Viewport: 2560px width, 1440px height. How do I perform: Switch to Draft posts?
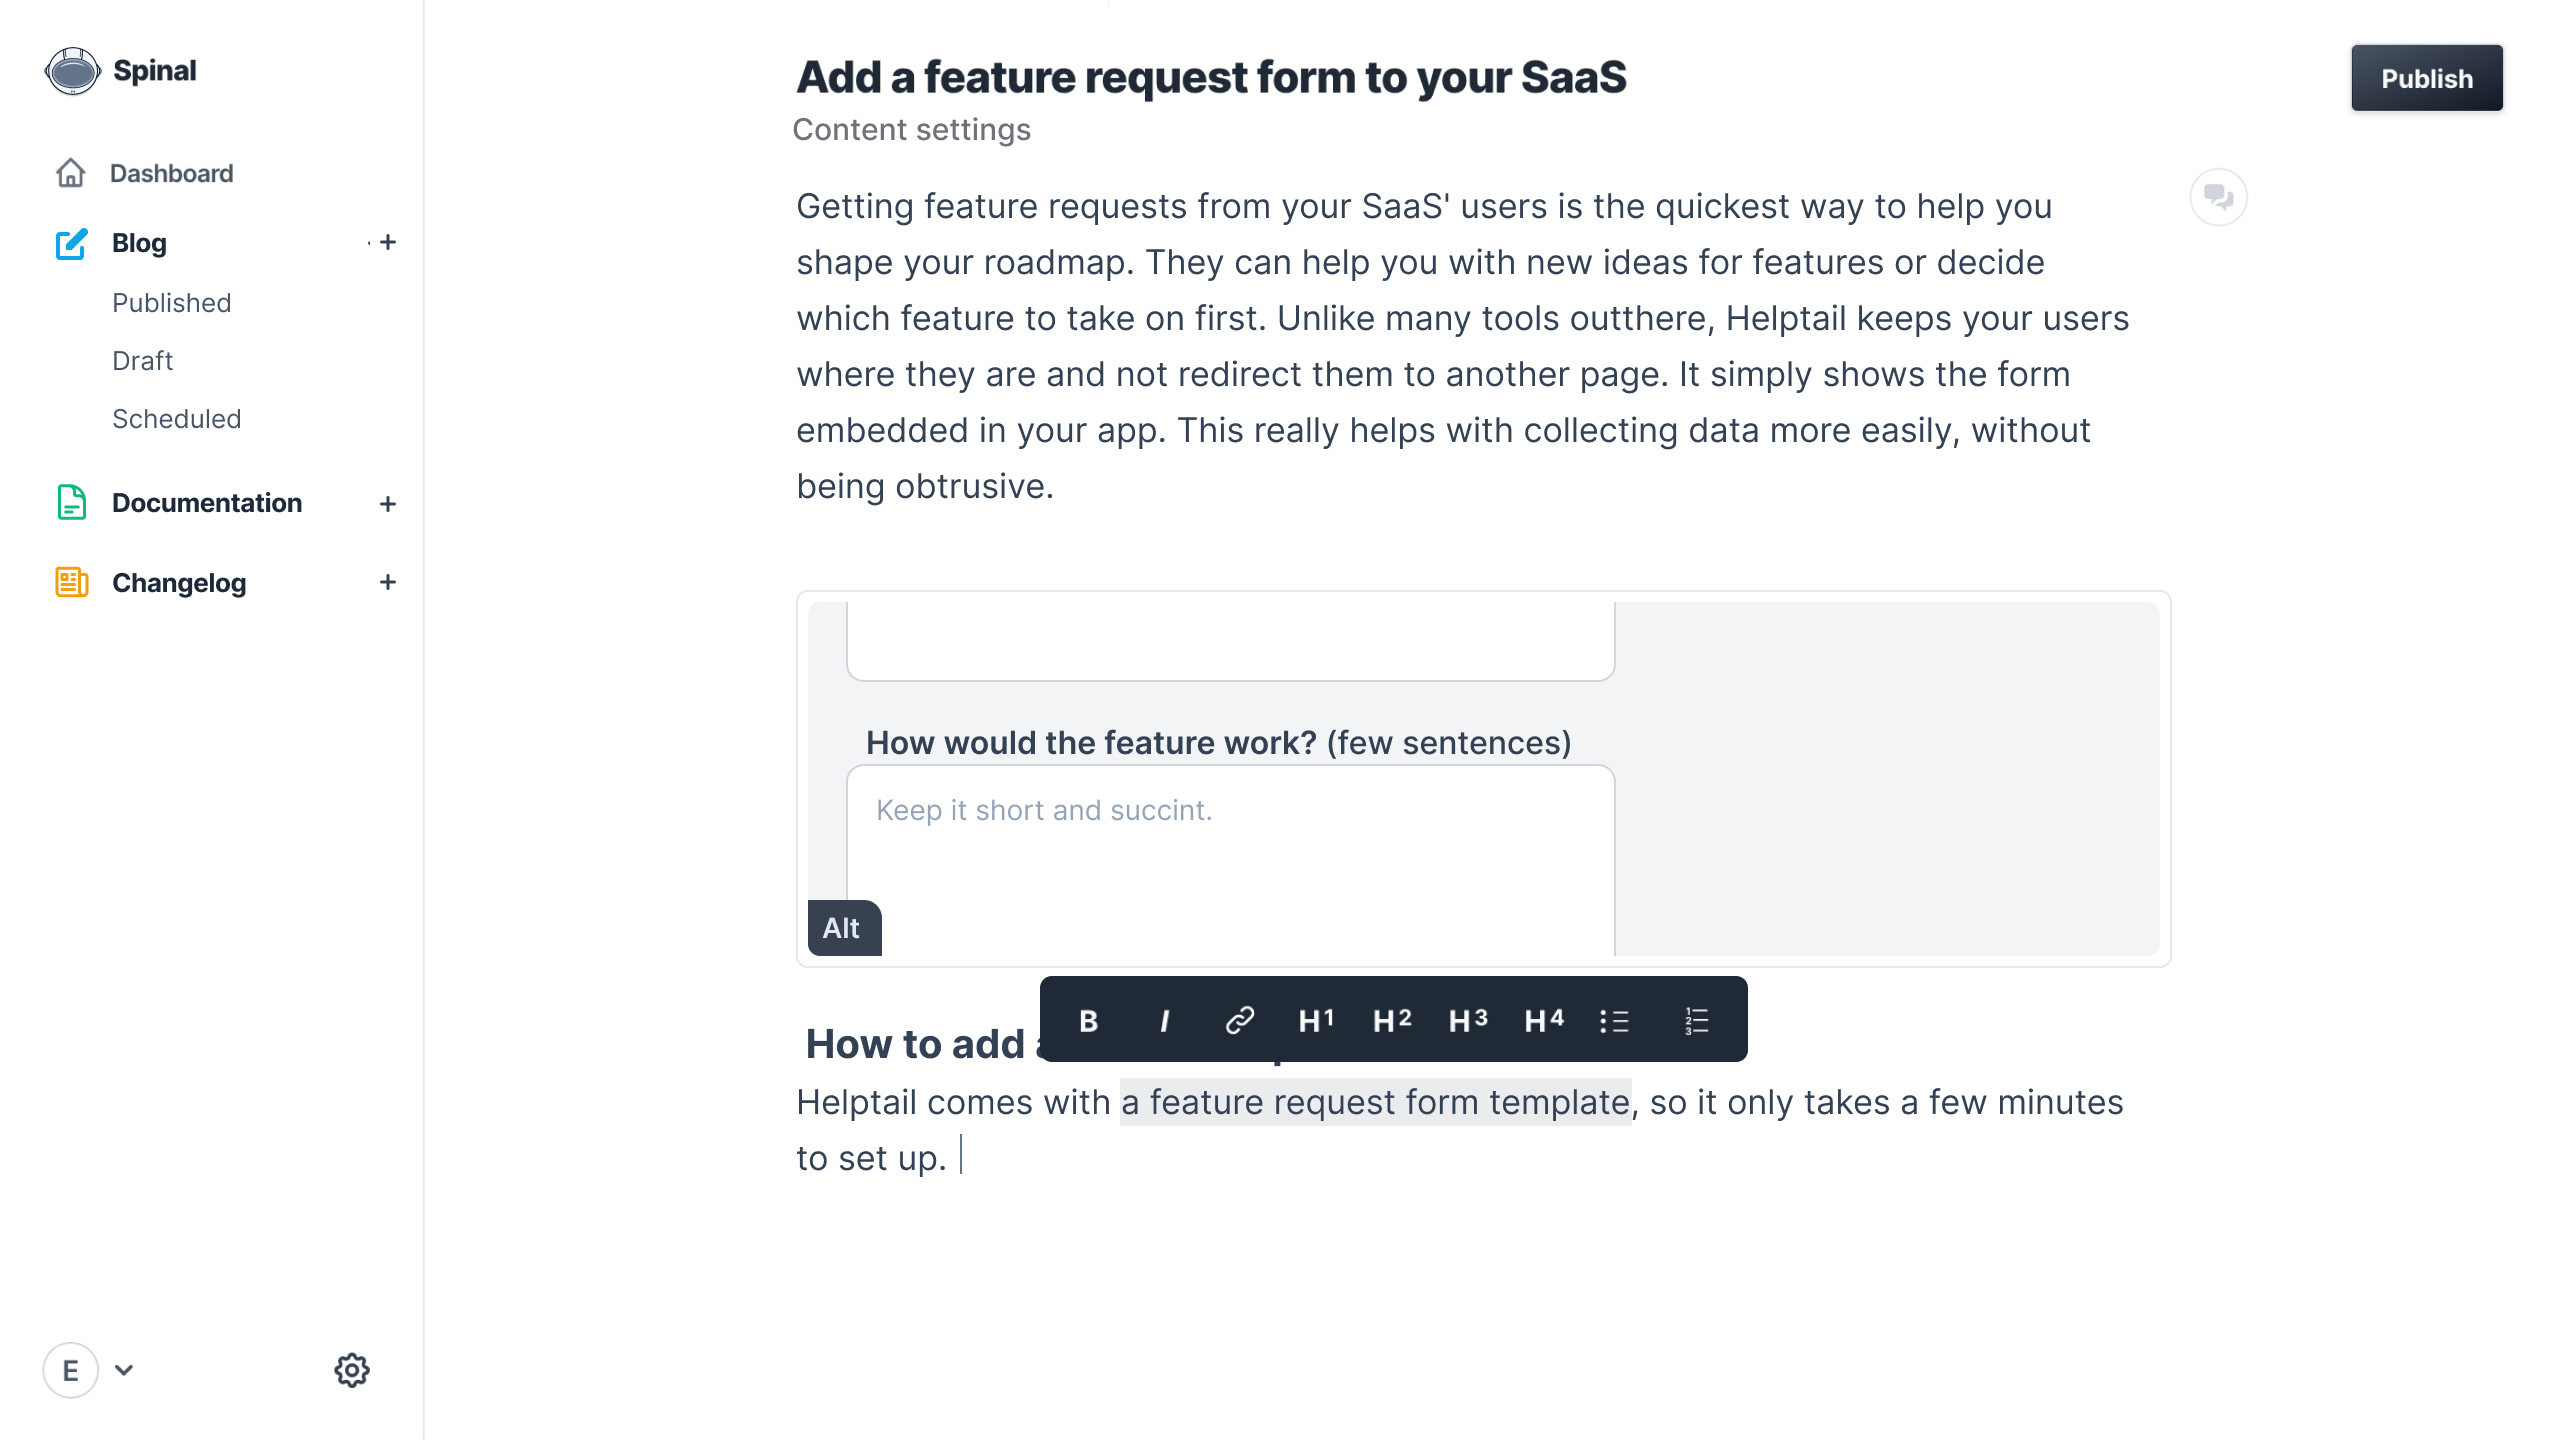pos(142,360)
